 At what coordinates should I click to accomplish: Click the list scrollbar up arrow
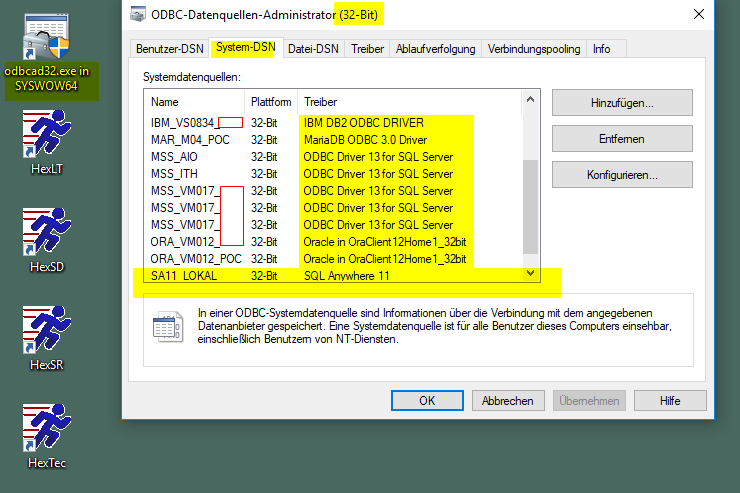pyautogui.click(x=530, y=100)
